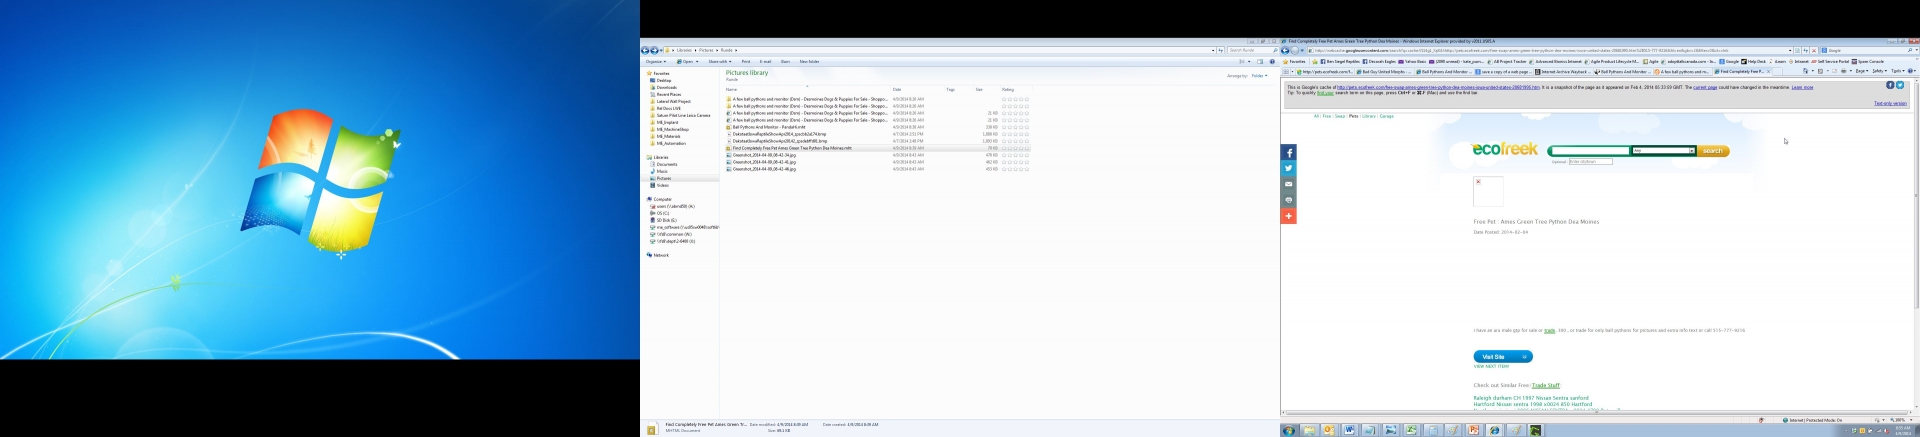Click optional city/town input field
Viewport: 1920px width, 437px height.
pos(1590,161)
